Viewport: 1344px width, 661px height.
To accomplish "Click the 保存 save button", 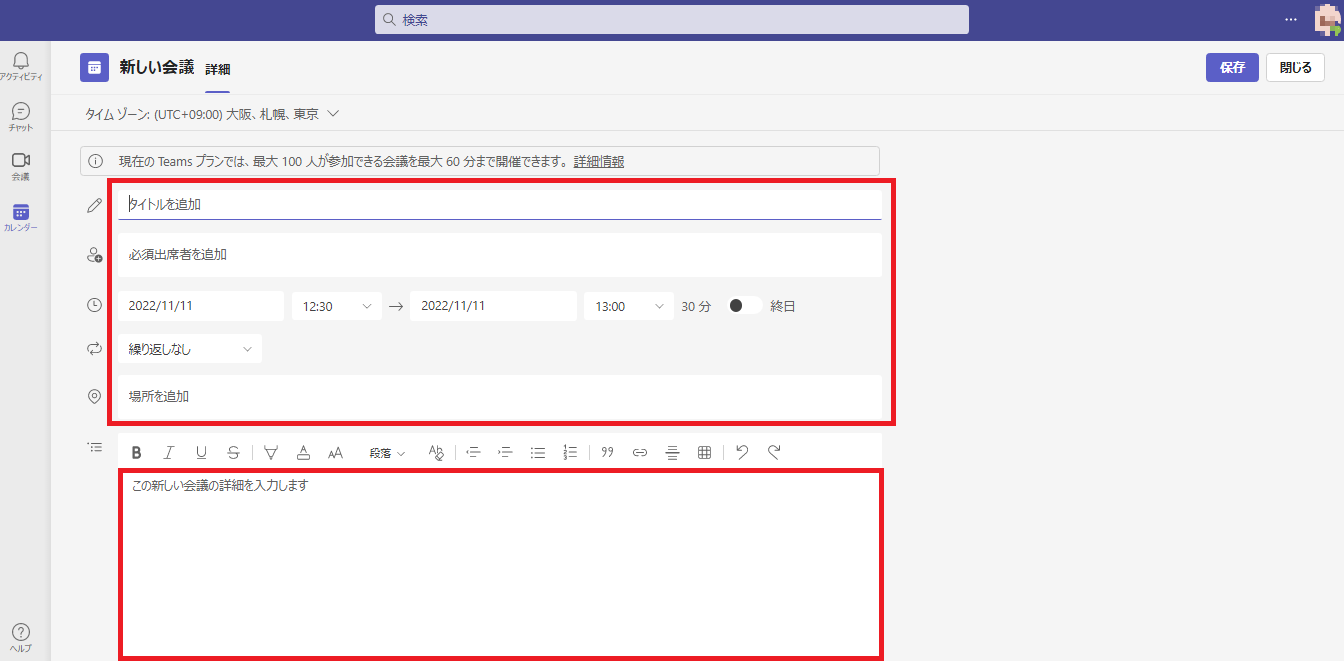I will pyautogui.click(x=1232, y=68).
